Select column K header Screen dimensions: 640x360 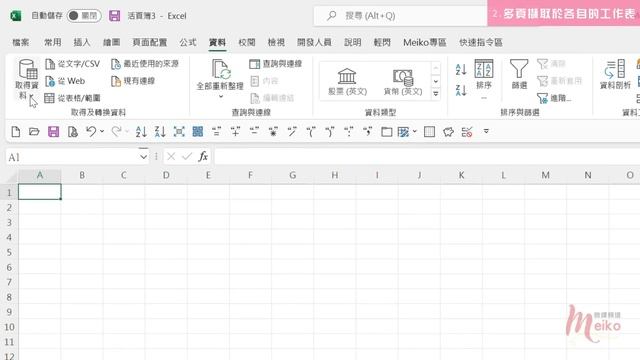point(461,175)
